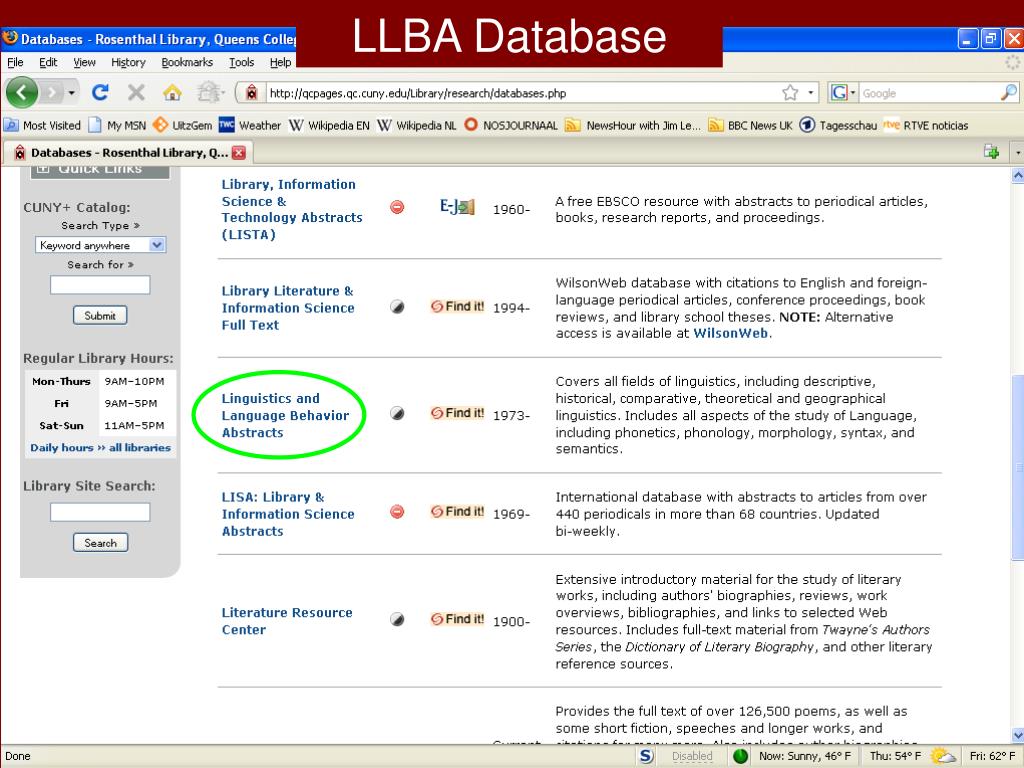Open the Google search engine selector
Screen dimensions: 1024x768
842,93
